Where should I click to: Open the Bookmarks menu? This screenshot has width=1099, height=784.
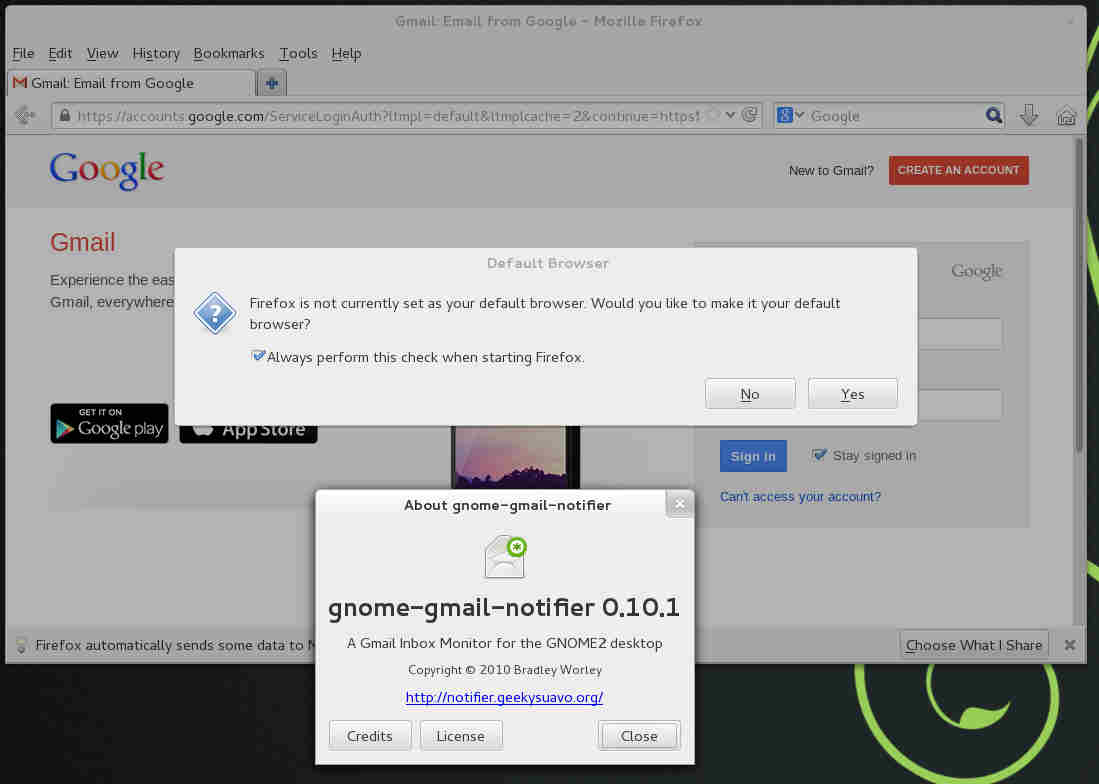coord(228,53)
